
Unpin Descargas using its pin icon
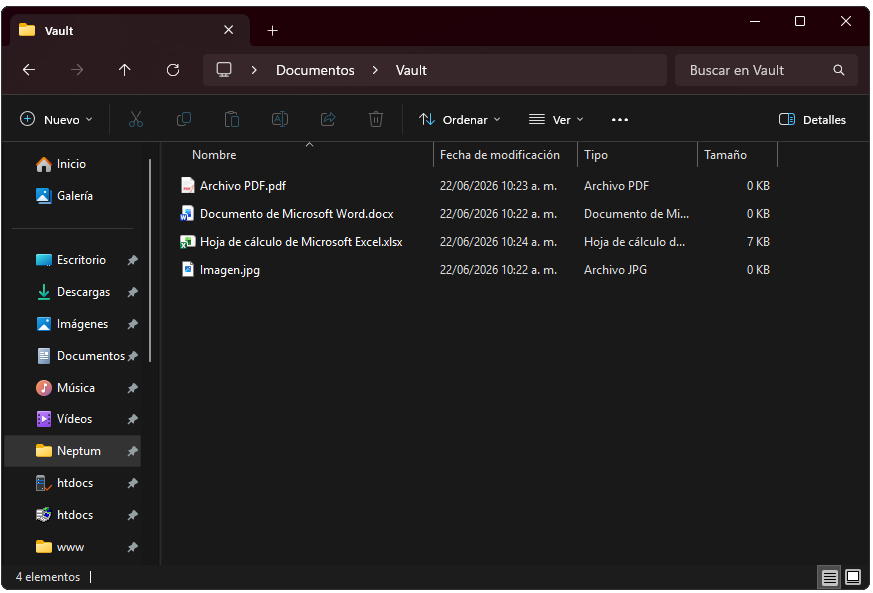133,292
